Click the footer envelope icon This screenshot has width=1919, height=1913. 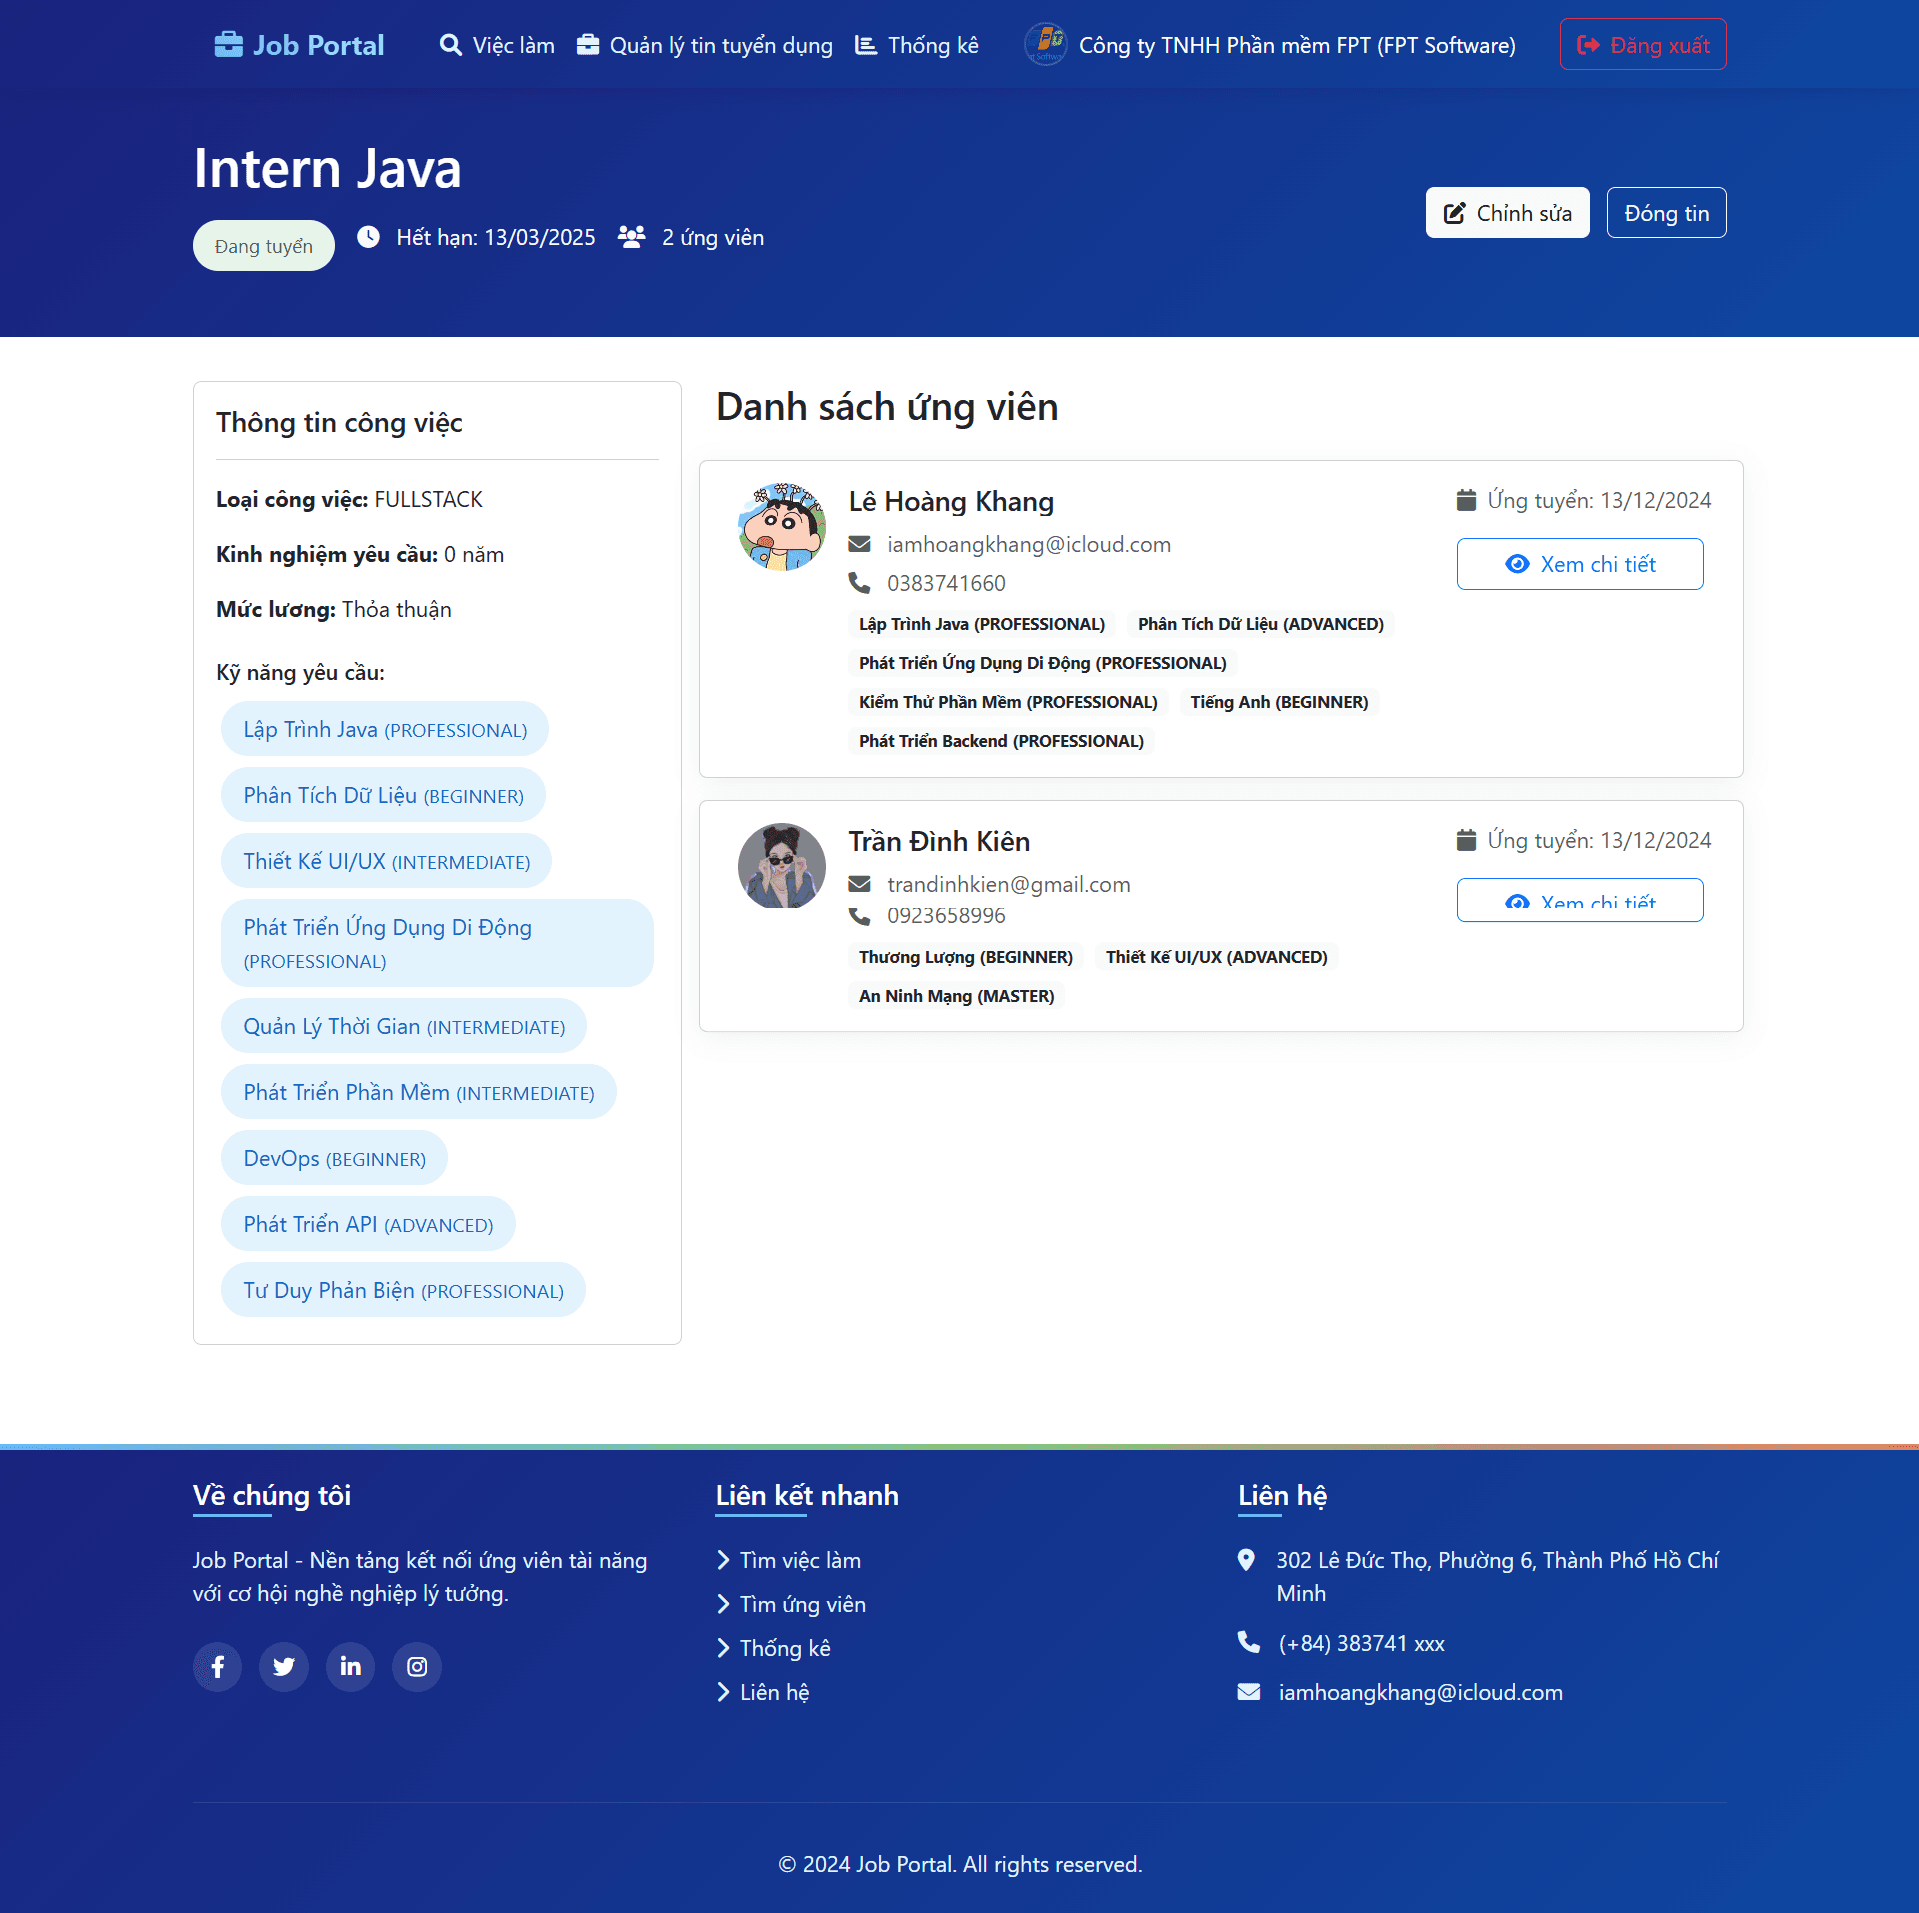pos(1248,1692)
